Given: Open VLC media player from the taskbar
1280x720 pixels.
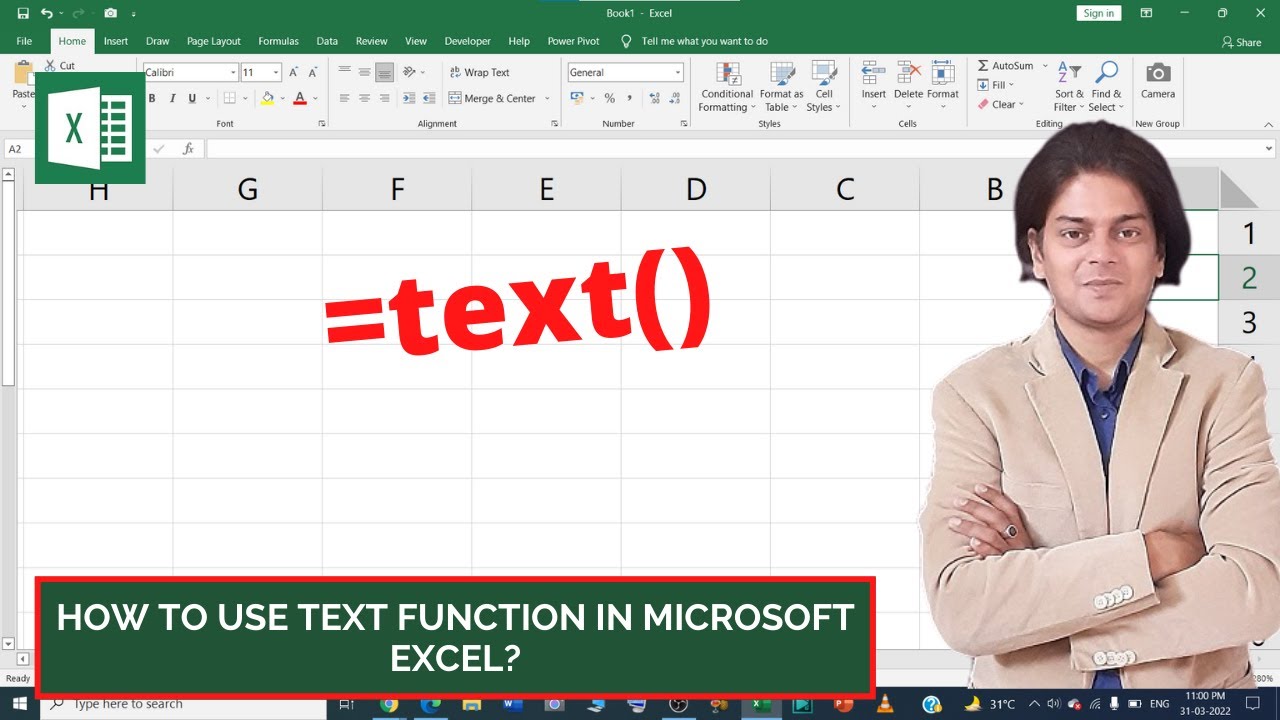Looking at the screenshot, I should [884, 704].
